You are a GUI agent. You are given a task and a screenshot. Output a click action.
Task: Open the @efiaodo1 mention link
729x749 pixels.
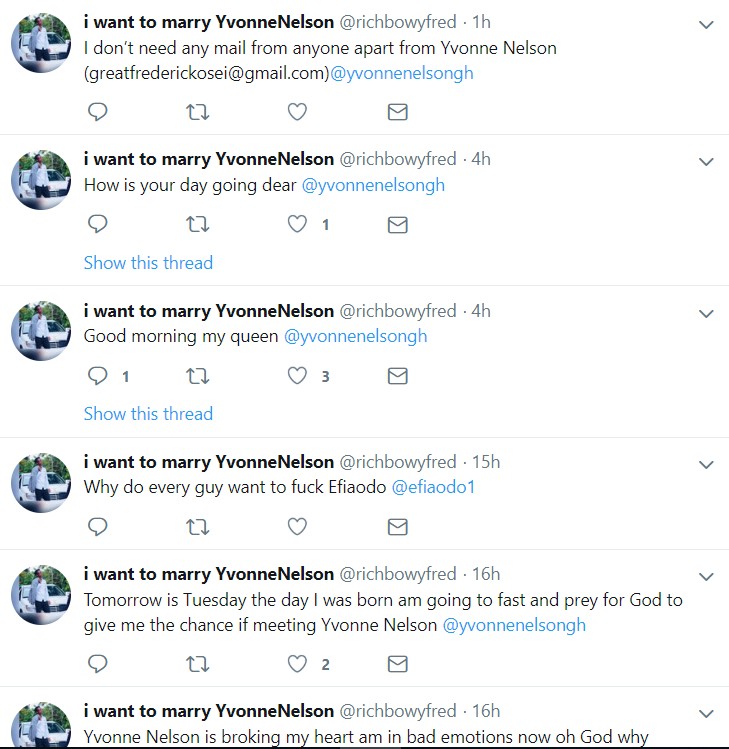433,487
